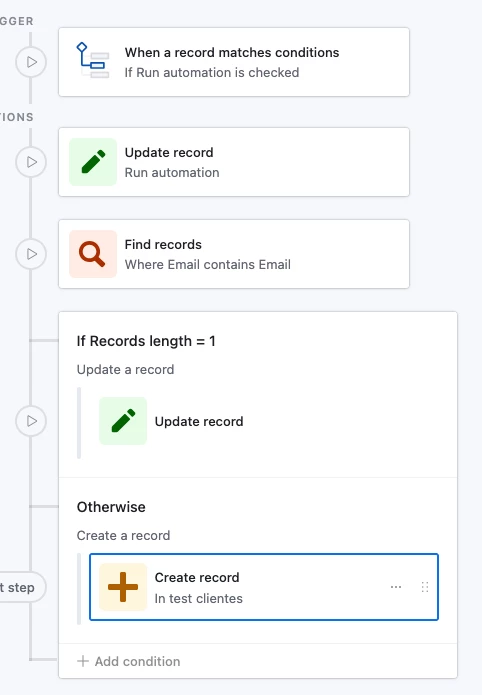Click the partially visible step button
The height and width of the screenshot is (695, 482).
[x=21, y=587]
